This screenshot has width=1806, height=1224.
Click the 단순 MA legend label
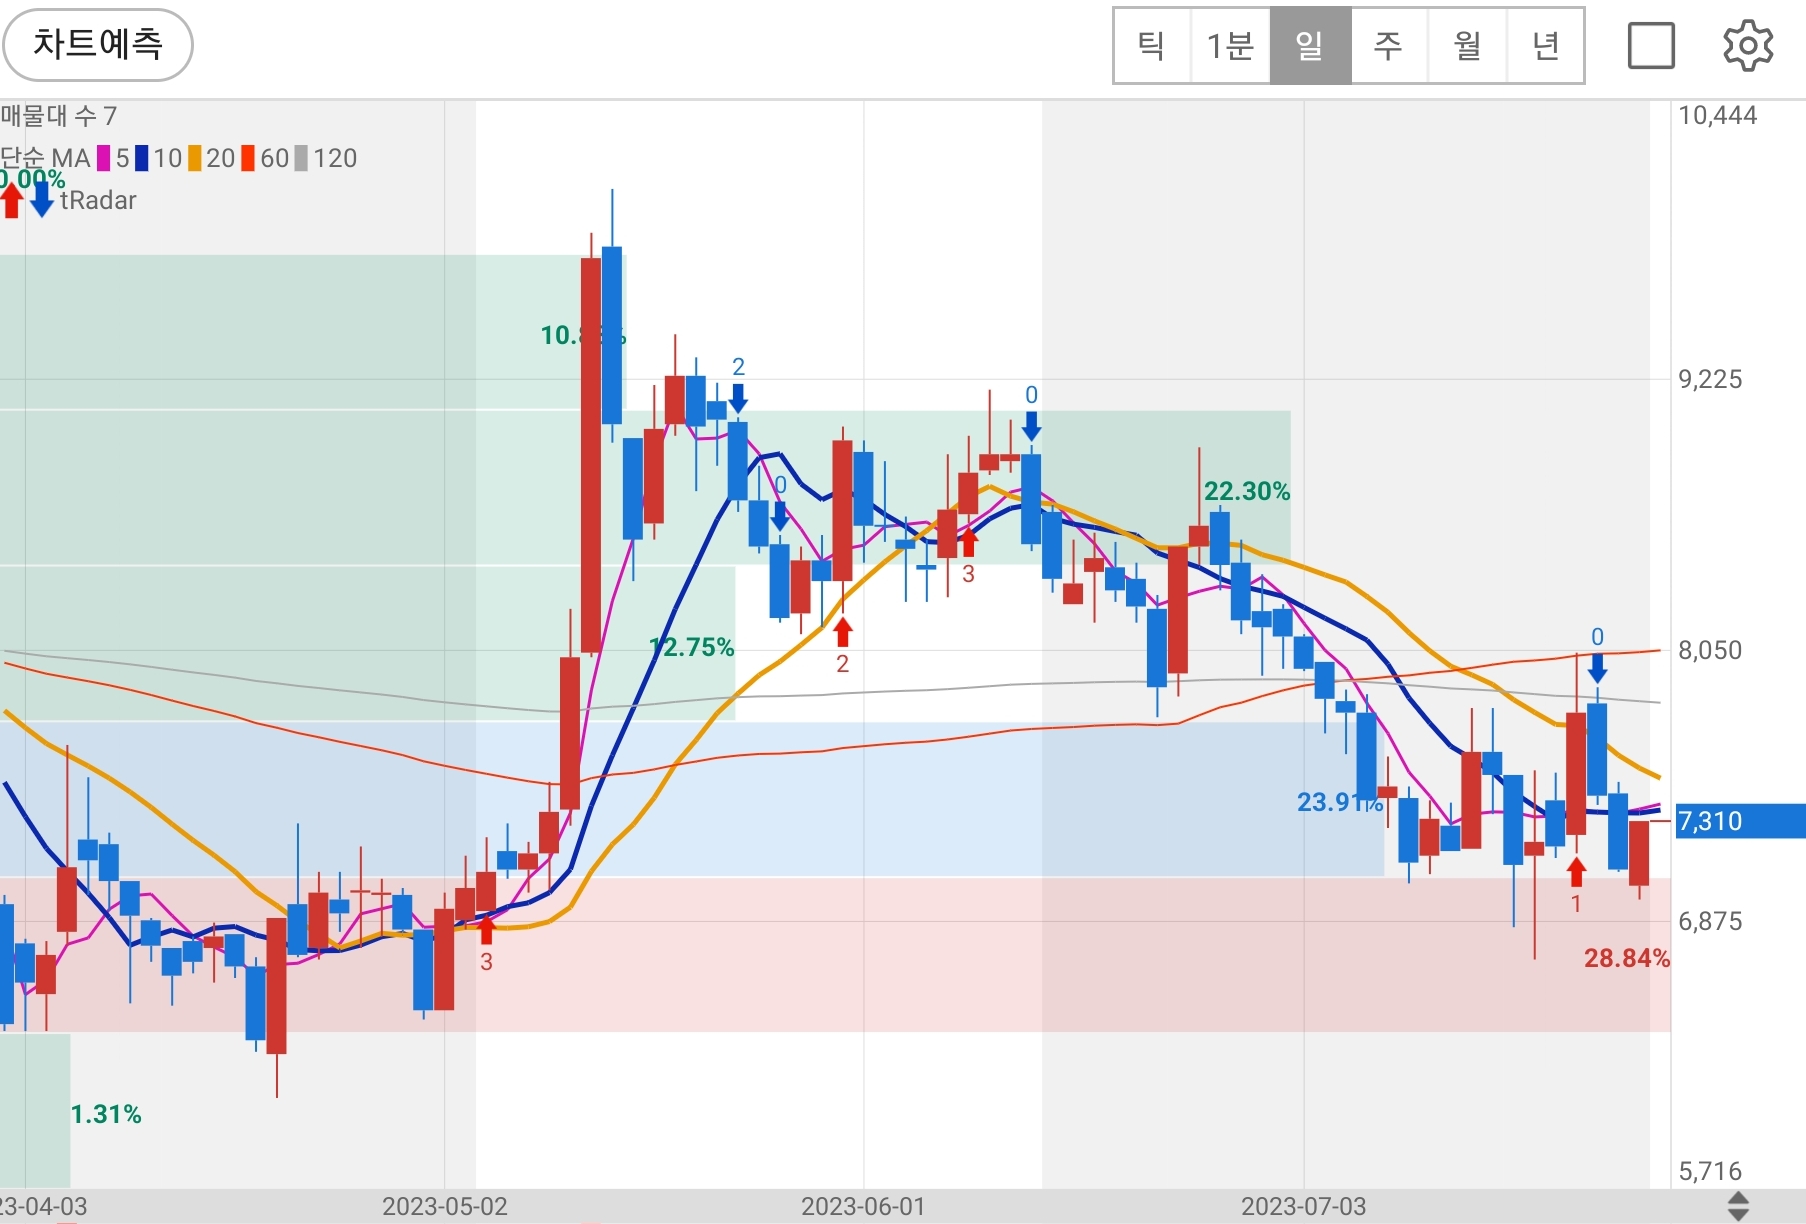(x=46, y=158)
